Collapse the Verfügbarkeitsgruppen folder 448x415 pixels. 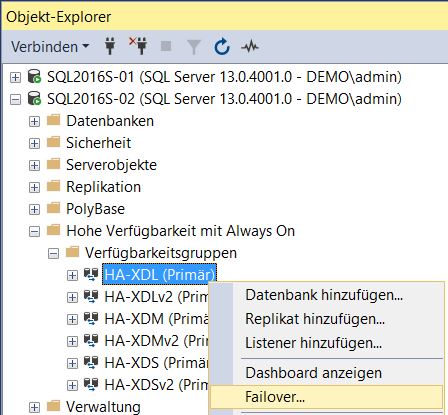tap(53, 253)
